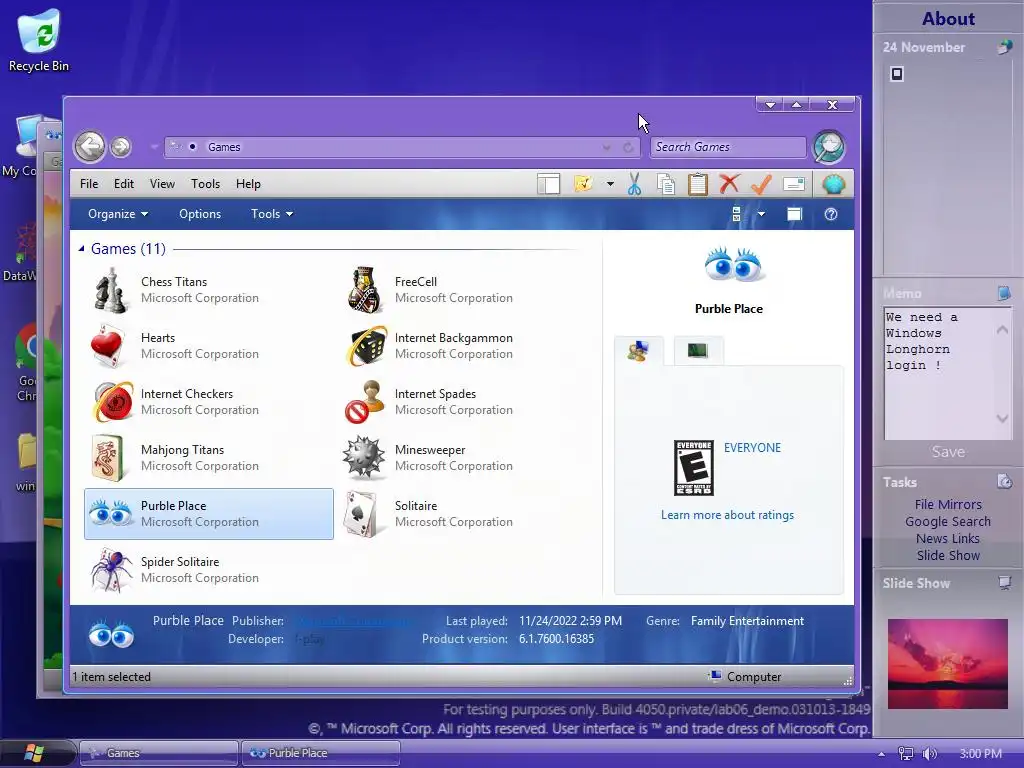1024x768 pixels.
Task: Click the scissors Cut icon
Action: tap(634, 184)
